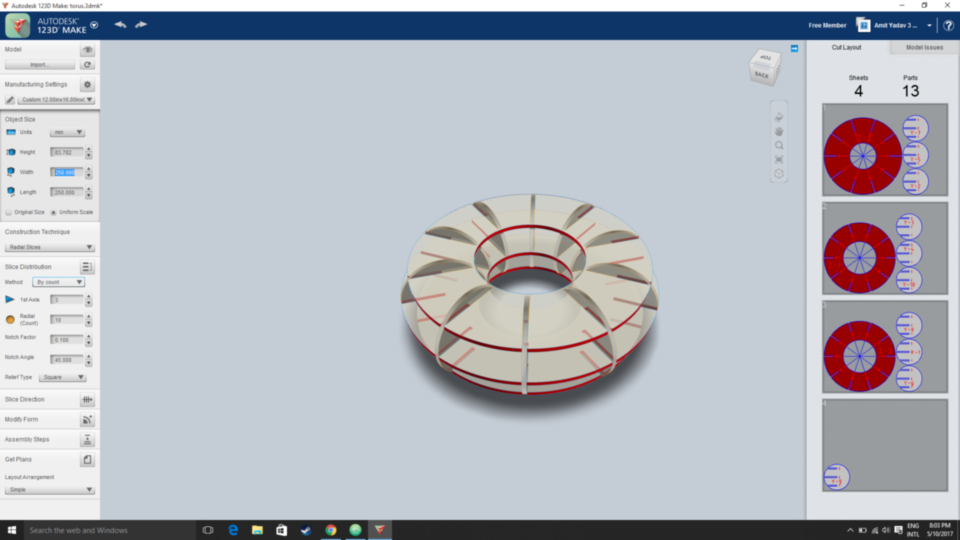Increase Radial count with up stepper

pyautogui.click(x=89, y=317)
